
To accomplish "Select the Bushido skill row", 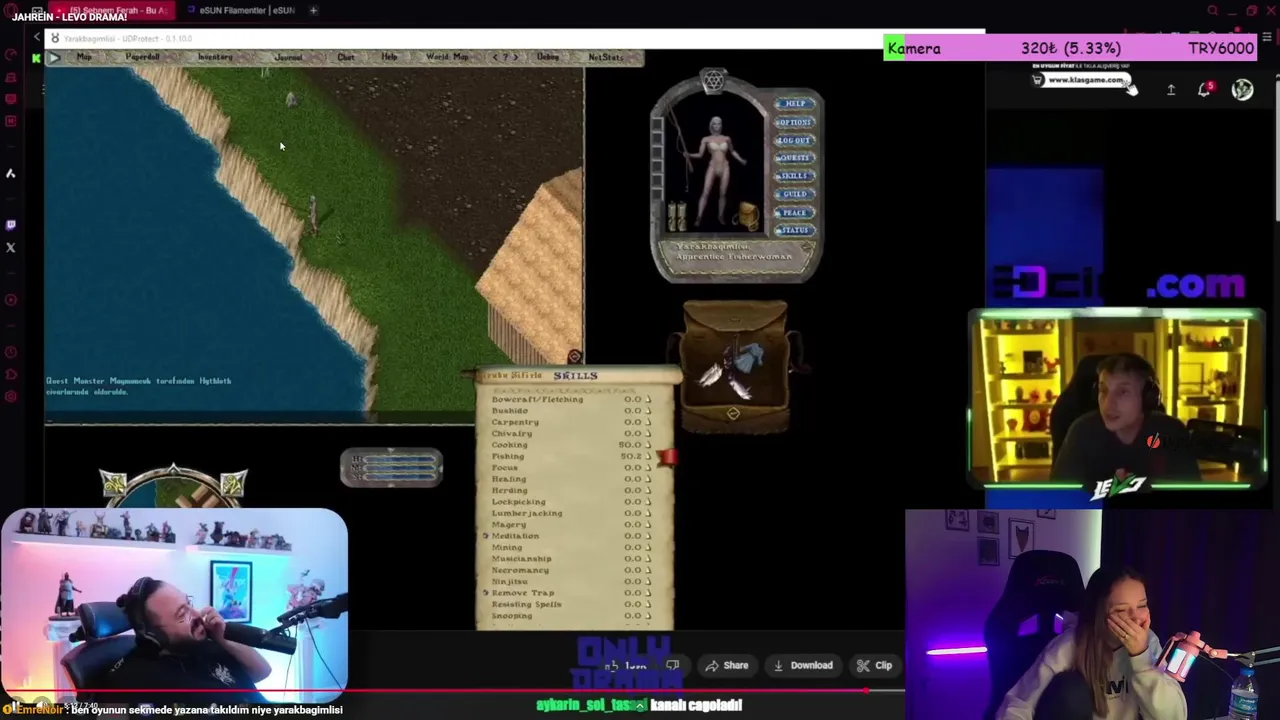I will pos(570,411).
